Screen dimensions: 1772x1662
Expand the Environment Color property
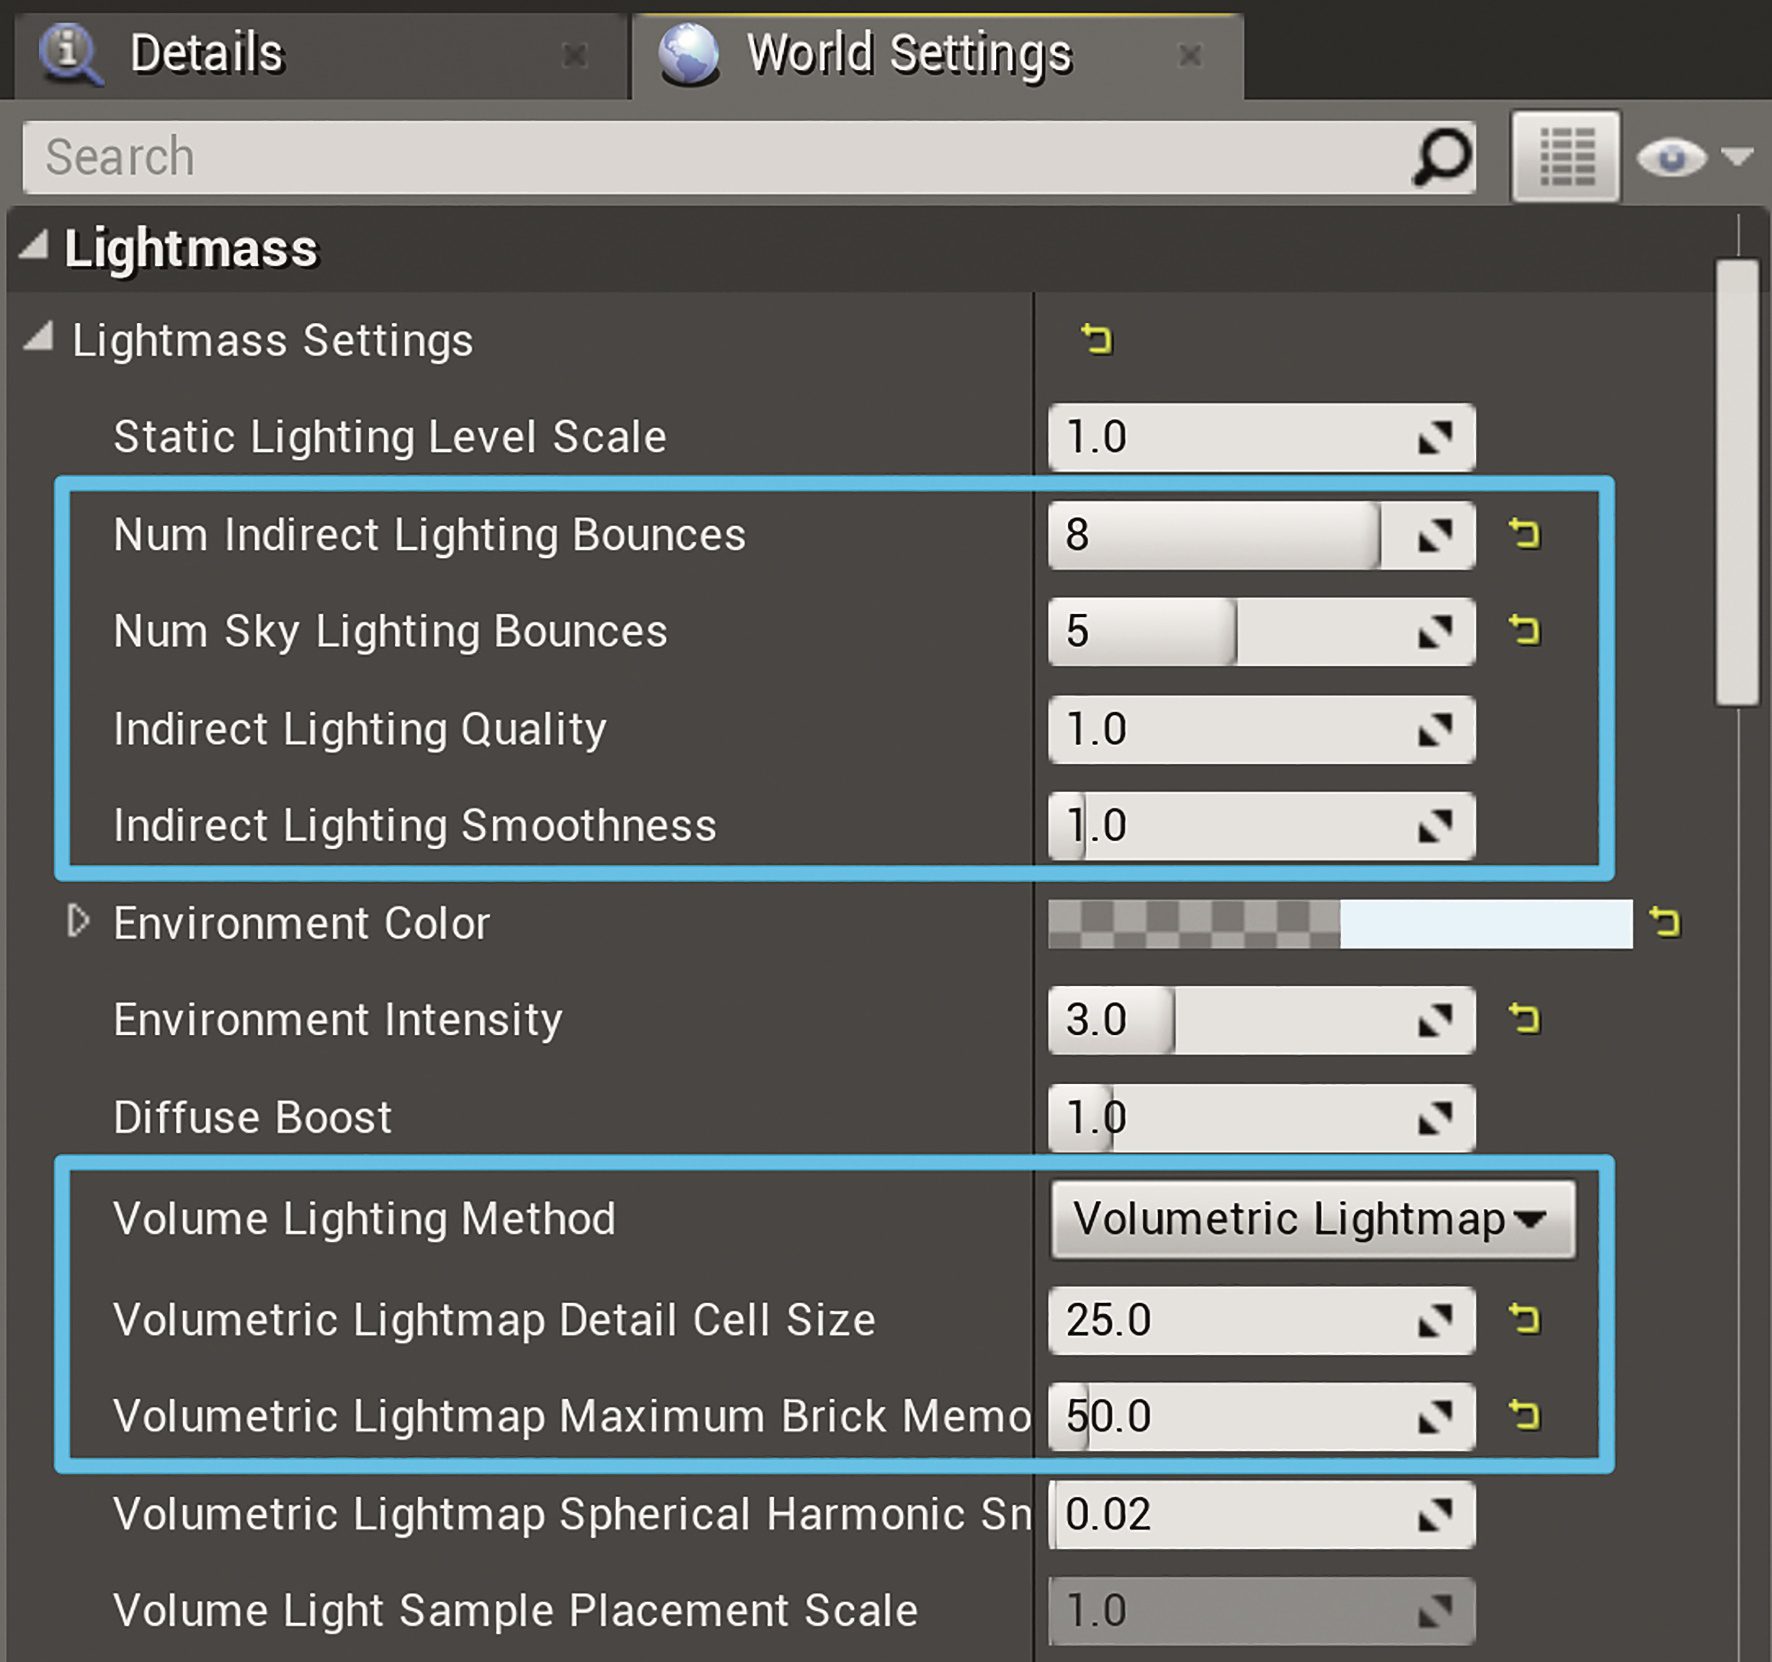(79, 923)
